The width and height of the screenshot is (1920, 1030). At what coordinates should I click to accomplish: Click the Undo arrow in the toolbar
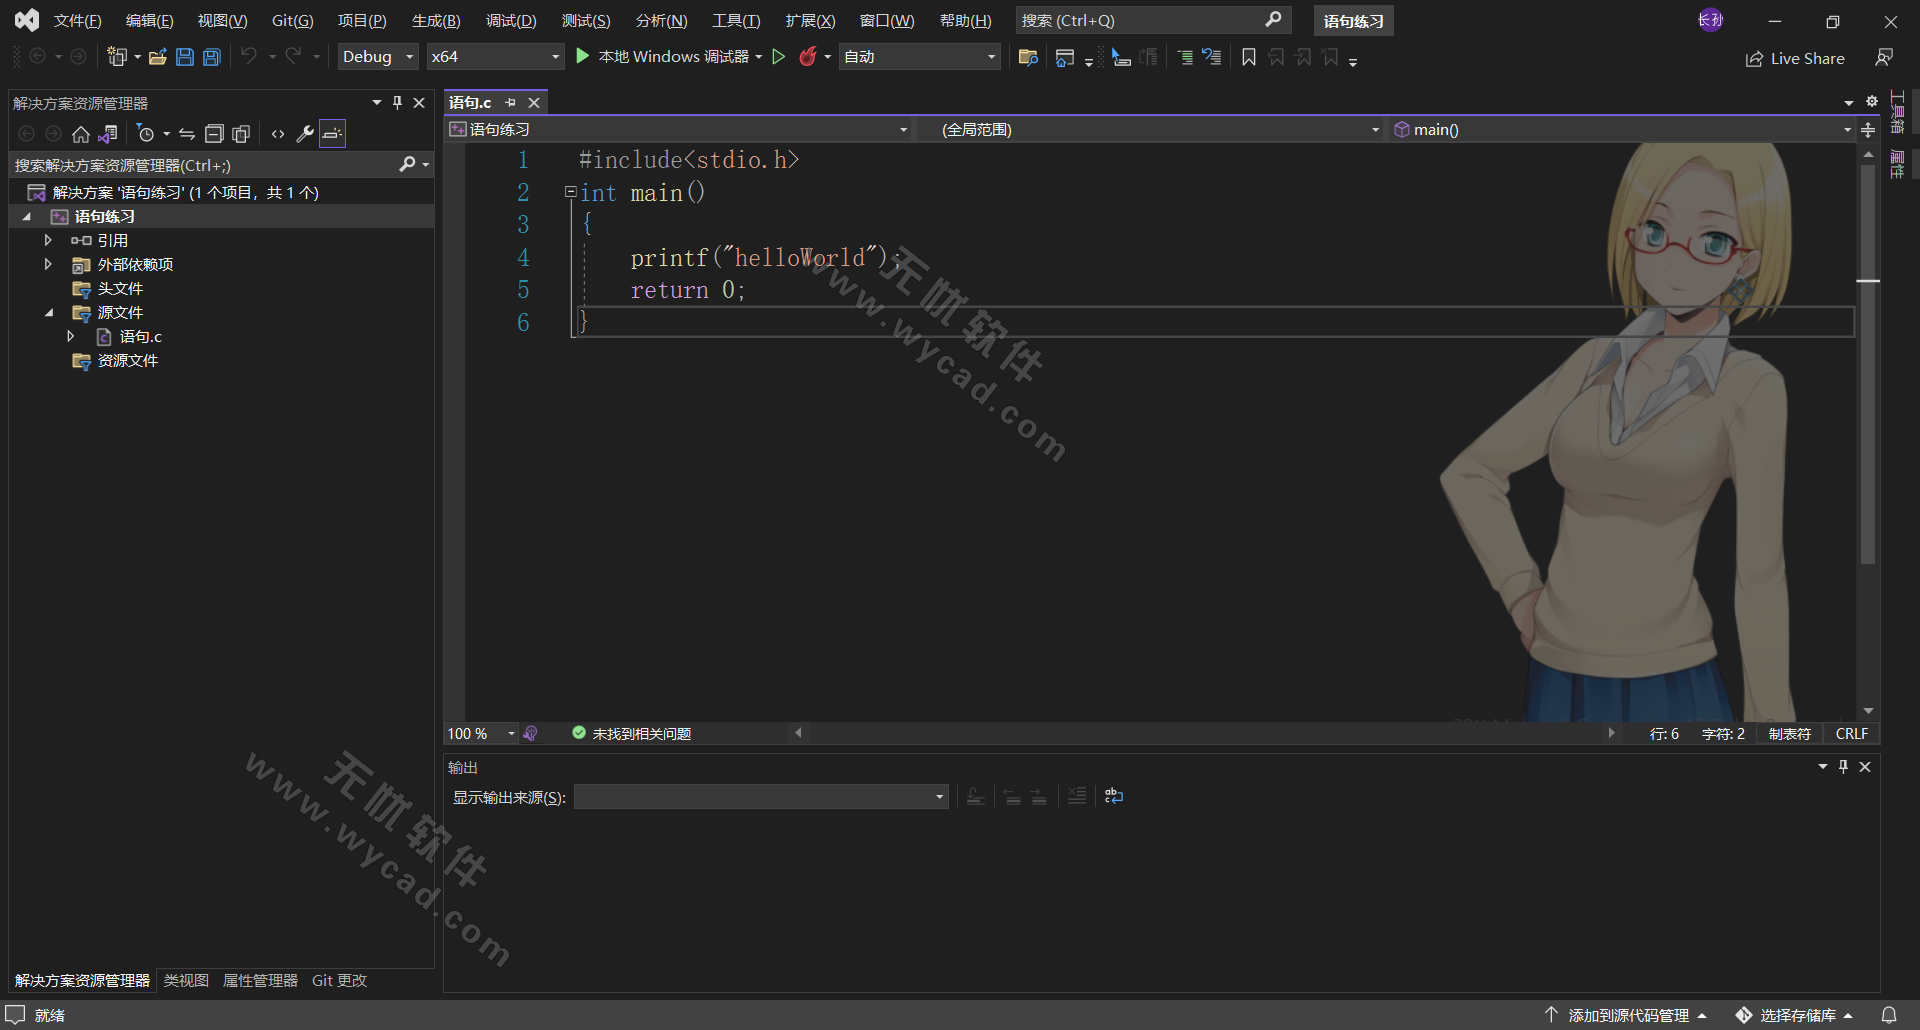tap(250, 56)
